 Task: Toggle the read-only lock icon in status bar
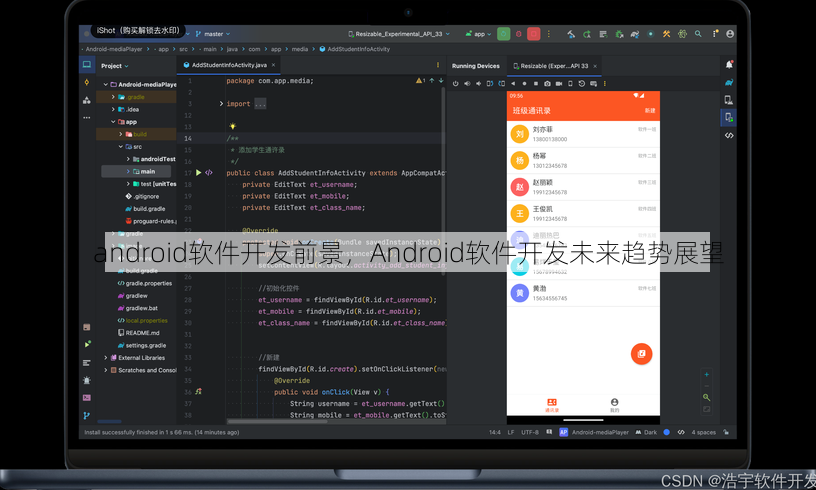(726, 432)
